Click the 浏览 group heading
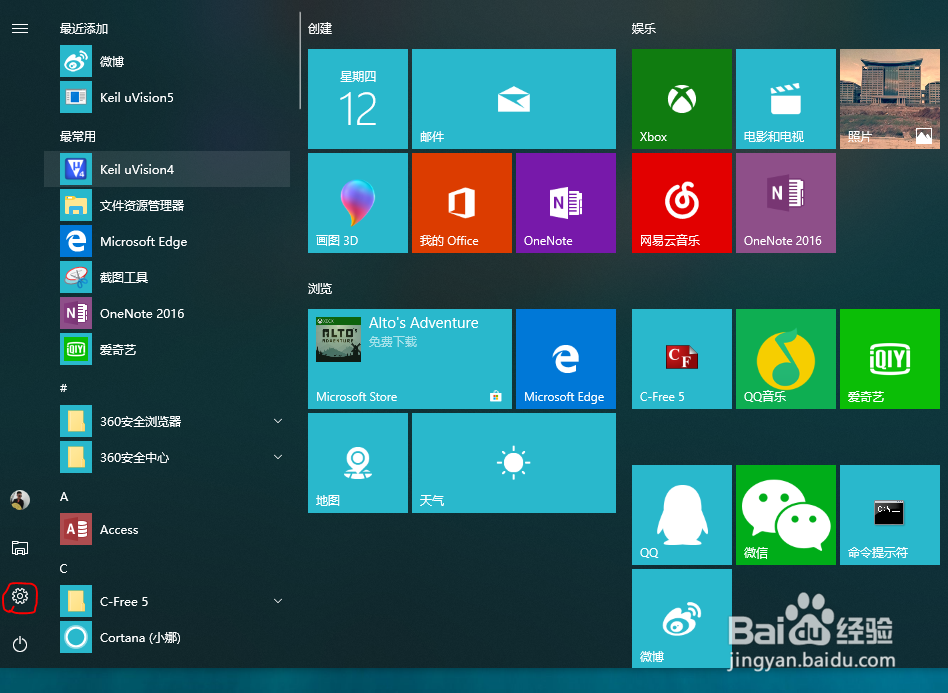This screenshot has width=948, height=693. click(320, 288)
